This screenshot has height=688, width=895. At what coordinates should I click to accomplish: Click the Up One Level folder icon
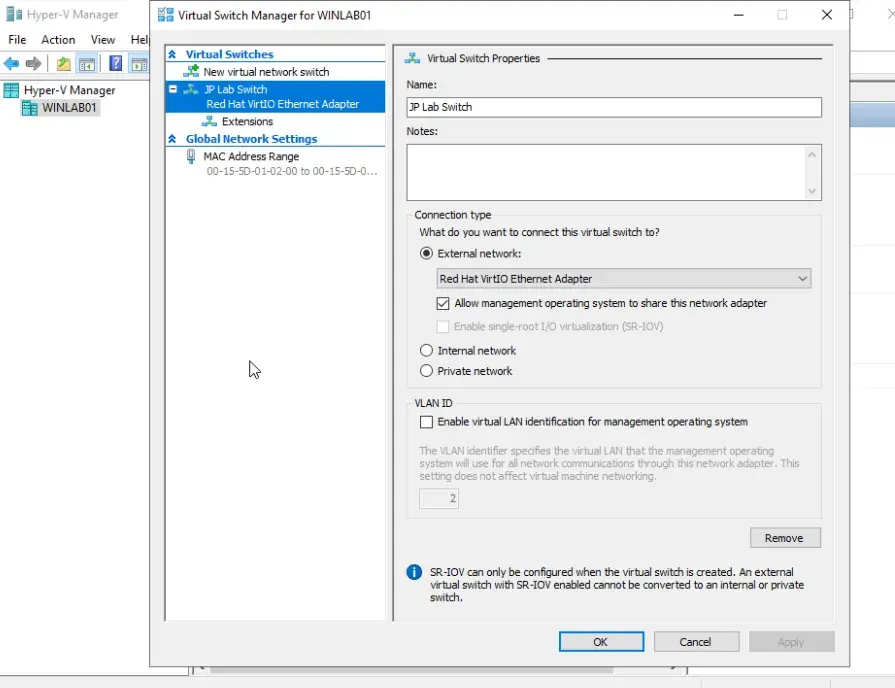[x=63, y=63]
